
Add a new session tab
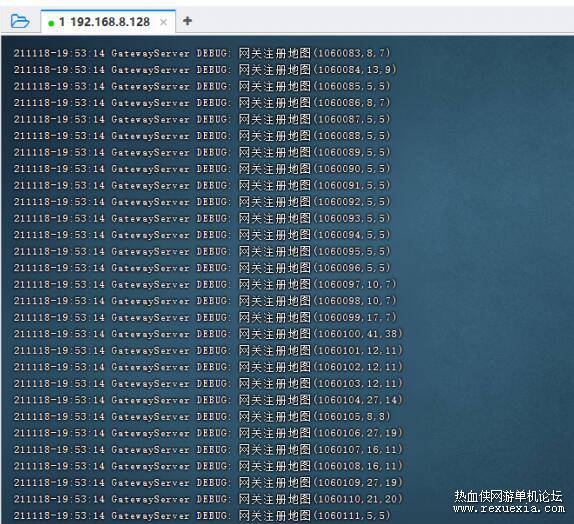tap(187, 21)
